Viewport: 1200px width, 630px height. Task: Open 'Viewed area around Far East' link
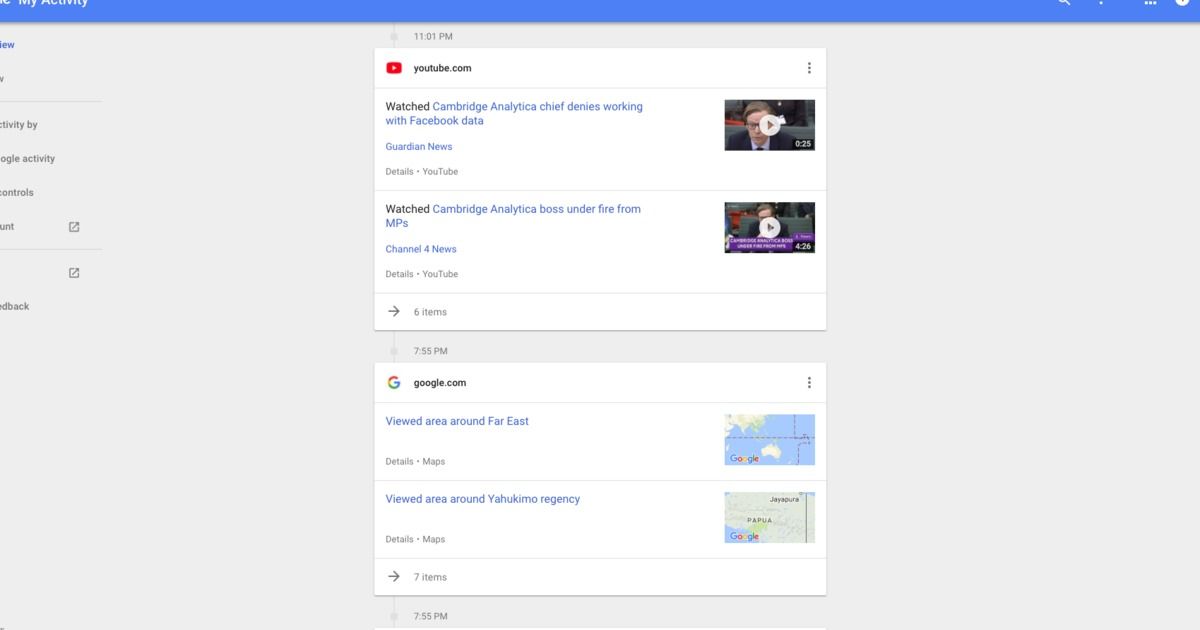pos(457,421)
